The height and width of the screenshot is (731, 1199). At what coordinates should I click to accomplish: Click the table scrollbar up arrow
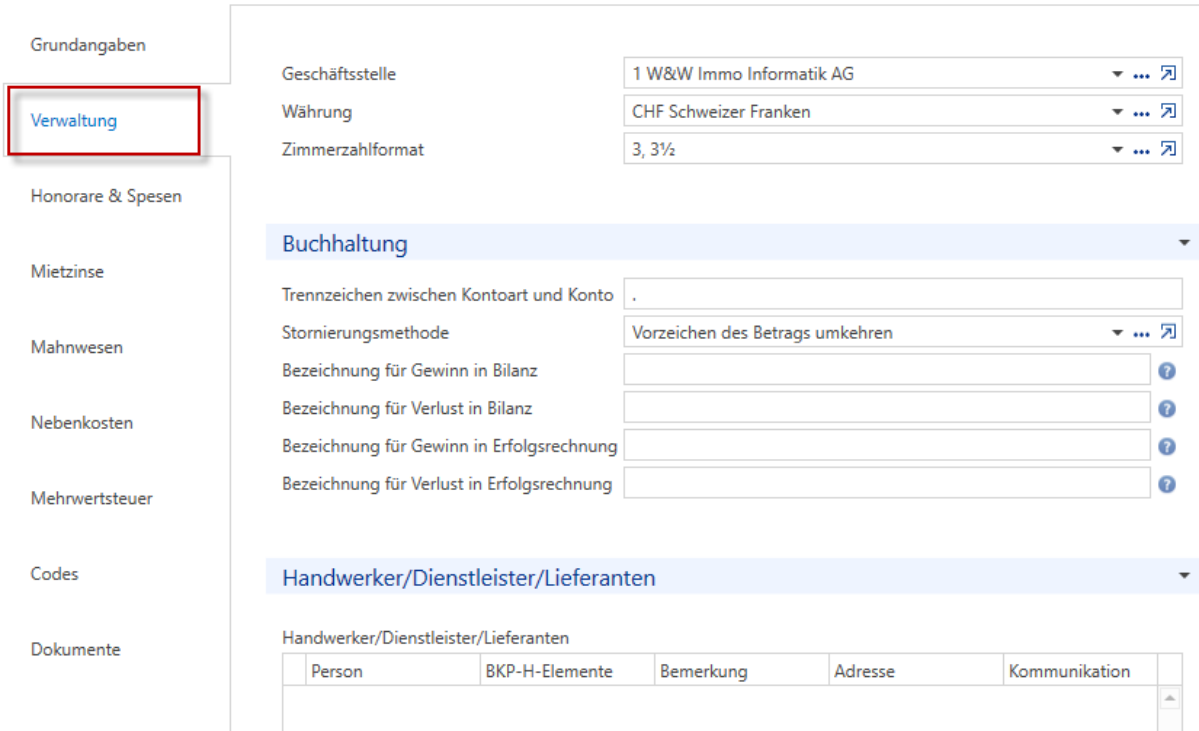coord(1170,697)
